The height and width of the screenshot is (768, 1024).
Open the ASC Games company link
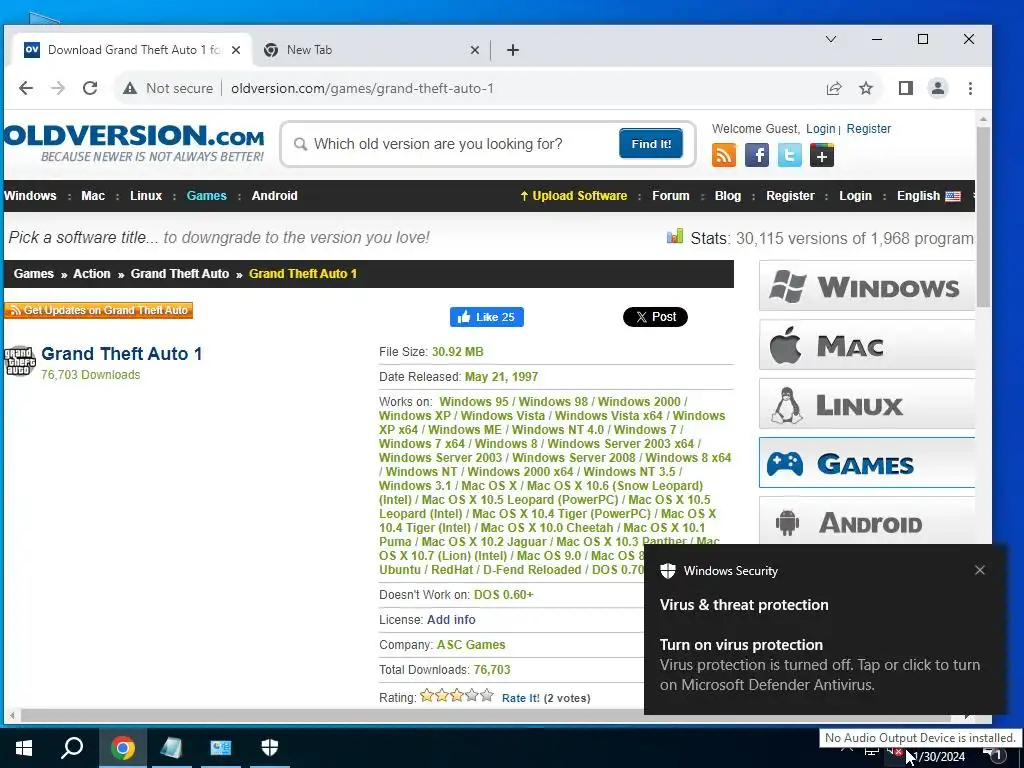[471, 645]
